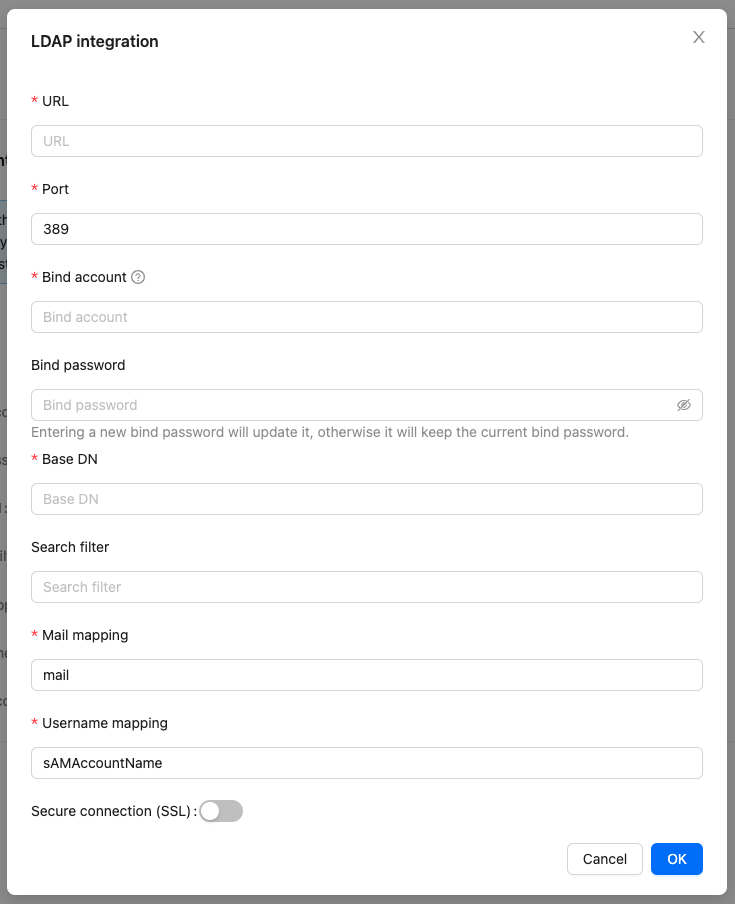735x904 pixels.
Task: Click the "Secure connection (SSL)" label text
Action: [x=110, y=811]
